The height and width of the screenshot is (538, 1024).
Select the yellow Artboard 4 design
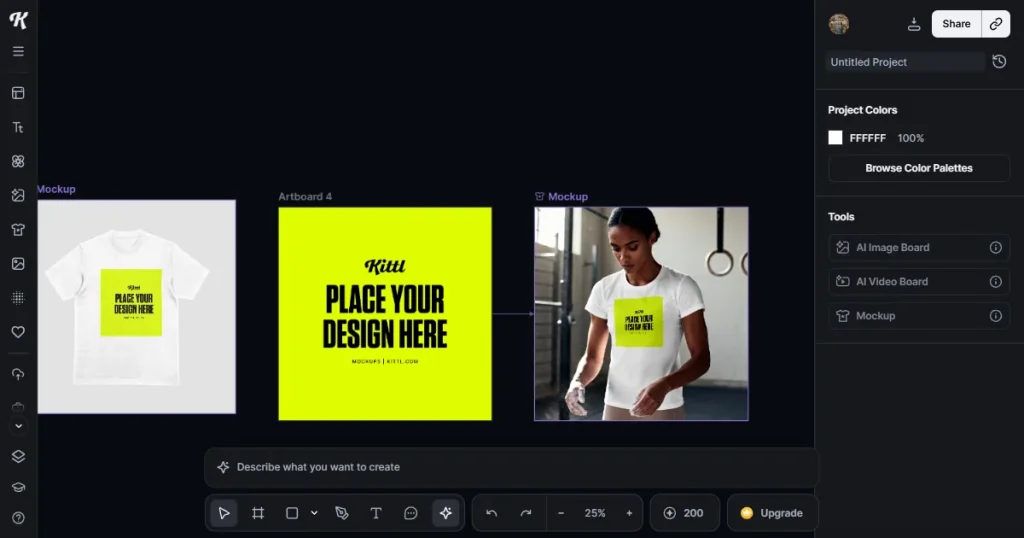pos(385,314)
